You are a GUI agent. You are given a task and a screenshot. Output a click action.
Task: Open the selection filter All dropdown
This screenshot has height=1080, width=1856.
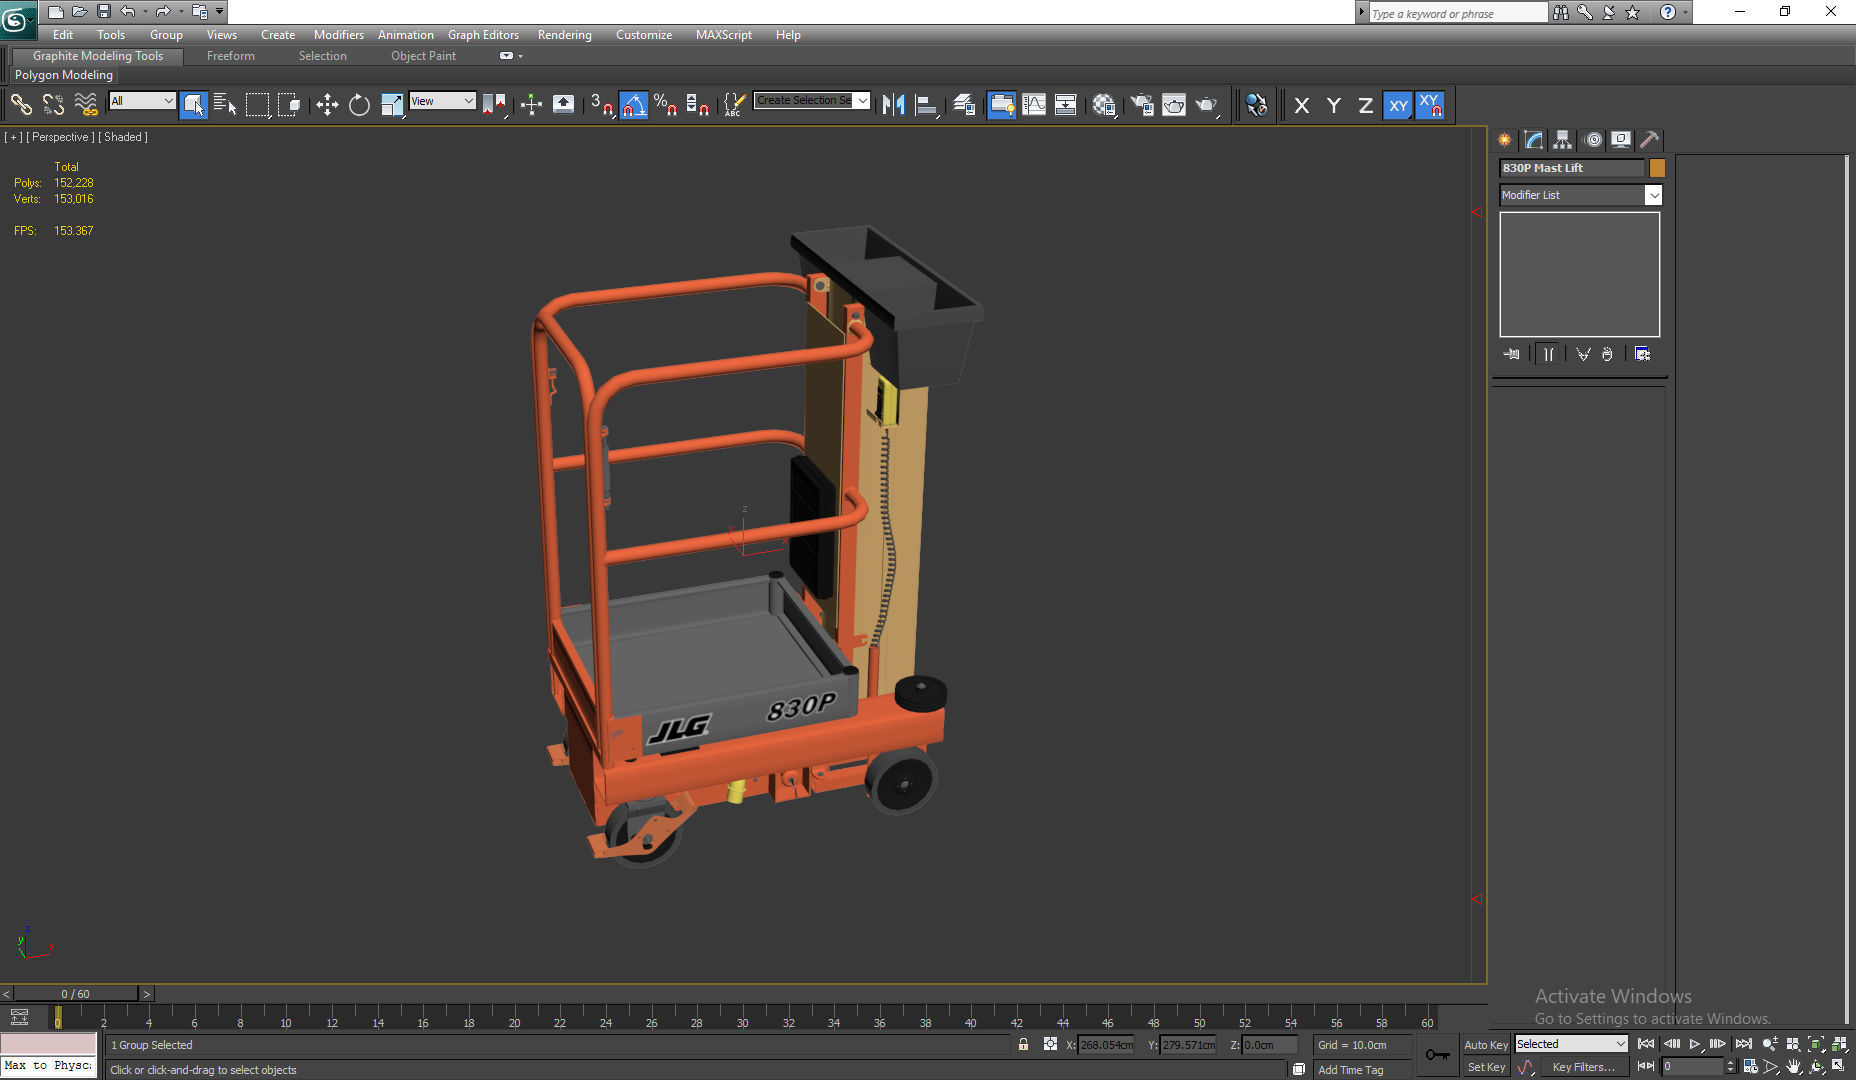(142, 101)
